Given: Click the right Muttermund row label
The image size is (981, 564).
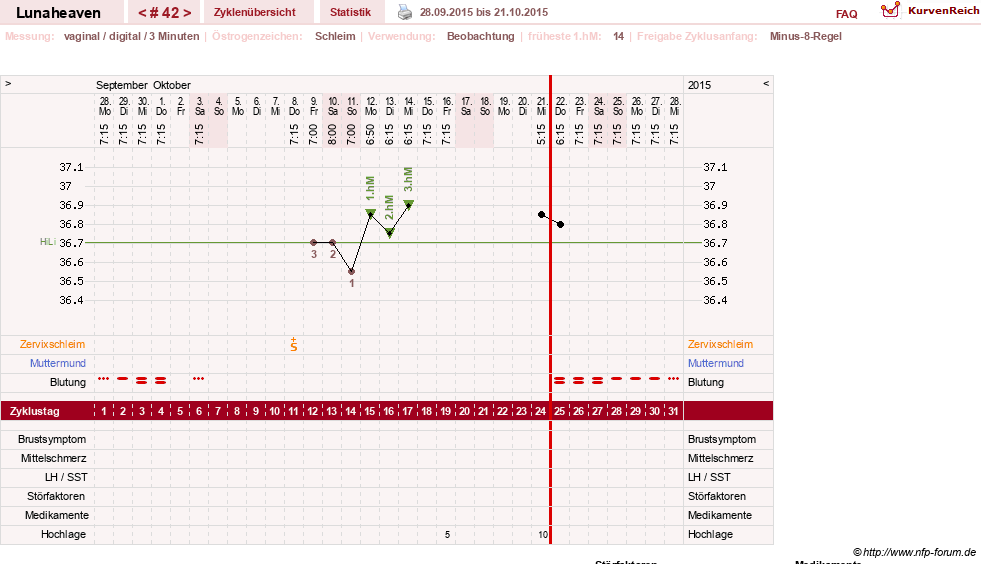Looking at the screenshot, I should [716, 363].
